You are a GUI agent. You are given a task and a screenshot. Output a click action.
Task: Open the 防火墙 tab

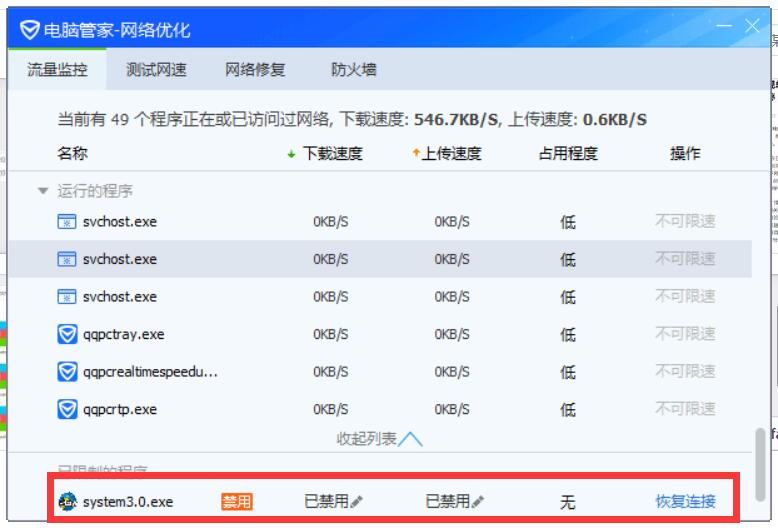354,69
